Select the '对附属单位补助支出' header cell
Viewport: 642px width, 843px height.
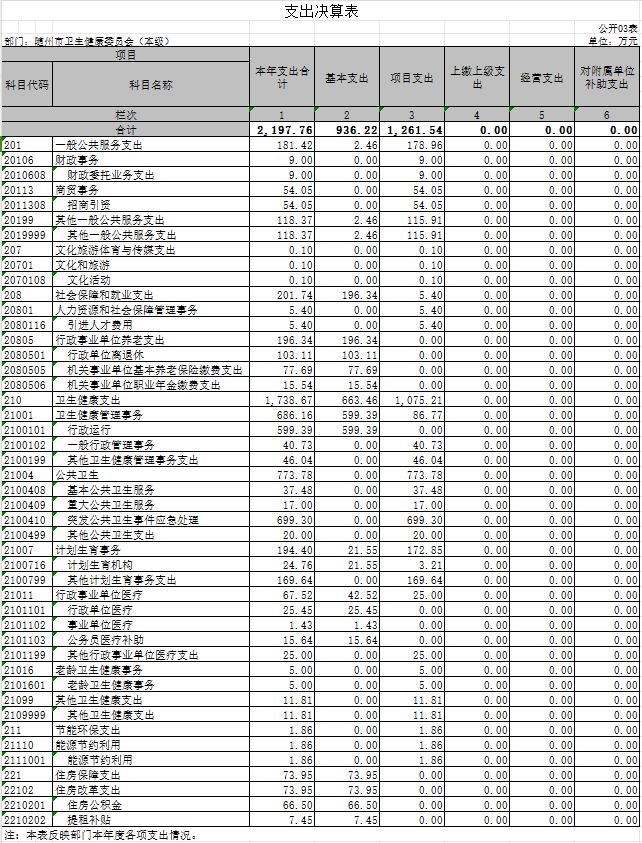(609, 78)
